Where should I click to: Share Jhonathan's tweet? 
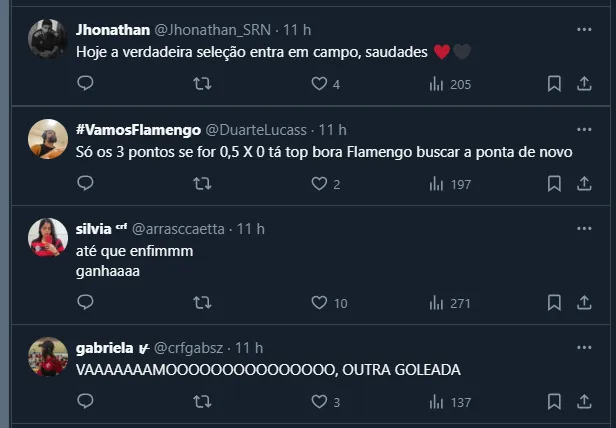pos(585,84)
